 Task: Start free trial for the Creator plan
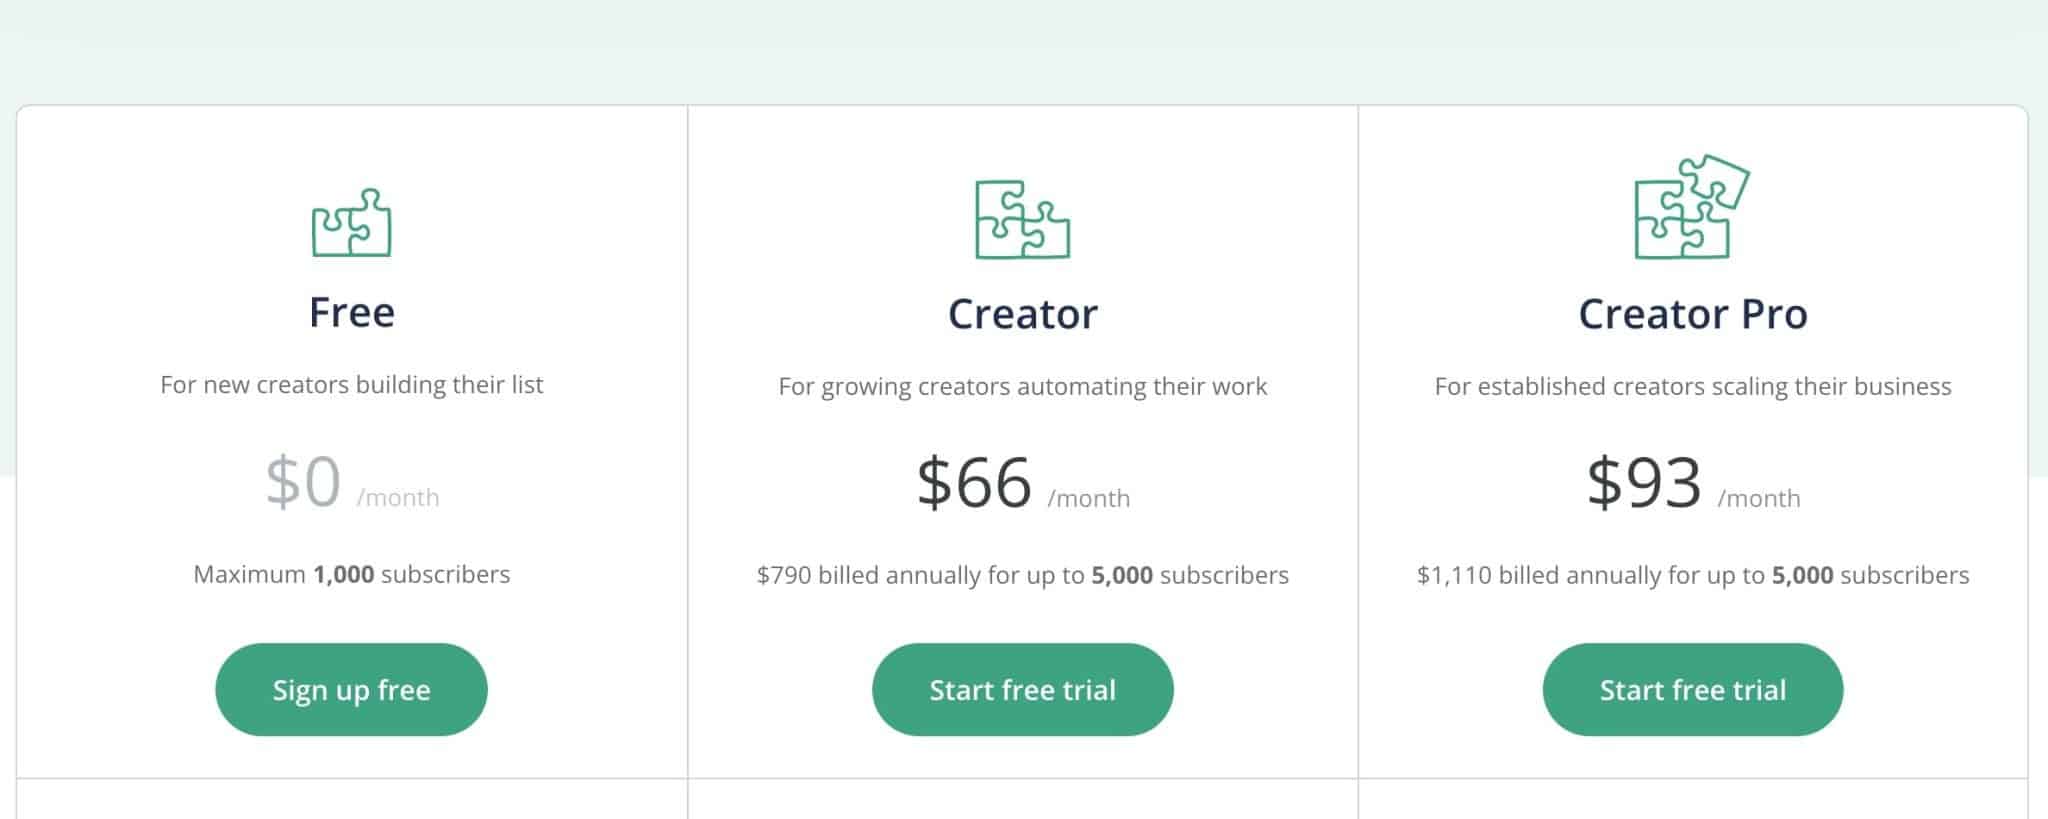tap(1022, 689)
